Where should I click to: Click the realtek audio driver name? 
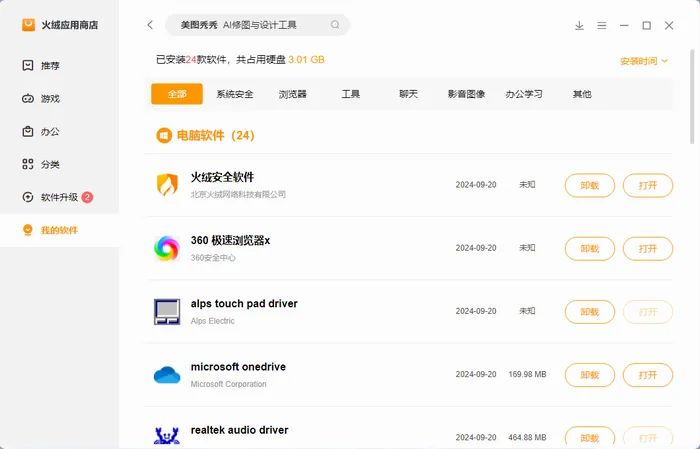(x=240, y=430)
